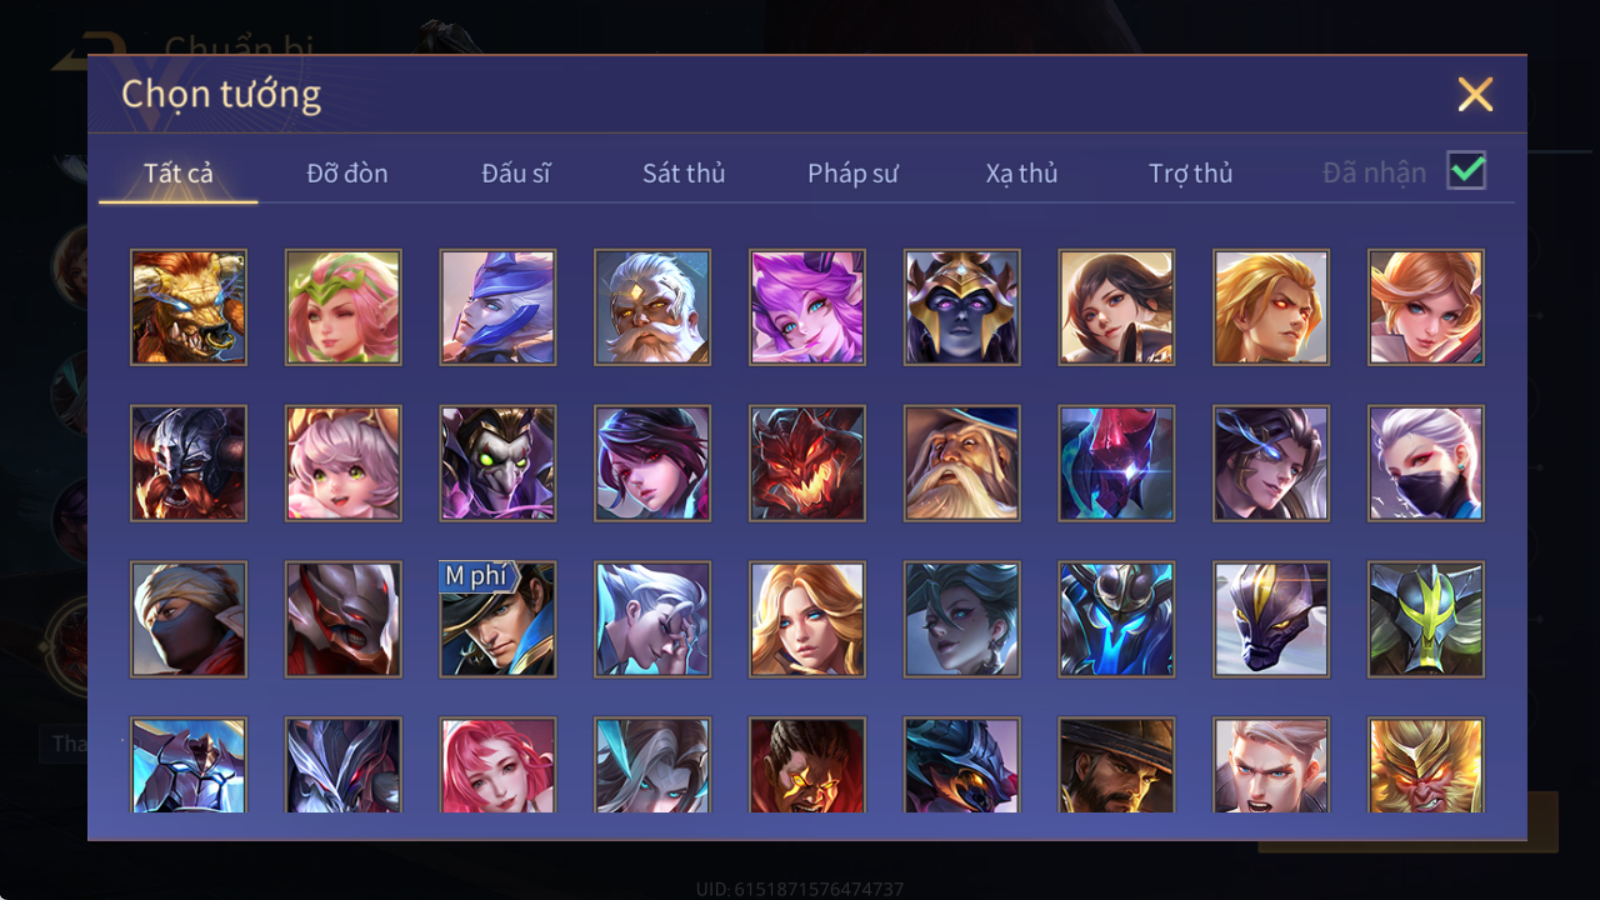Screen dimensions: 1600x900
Task: Choose the white-bearded old man hero
Action: click(x=652, y=307)
